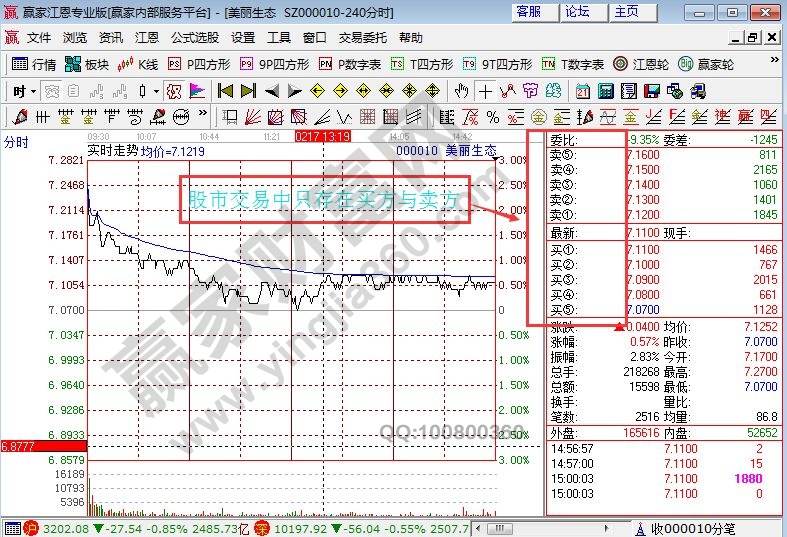Screen dimensions: 787x537
Task: Open the 板块 sector view
Action: click(x=86, y=64)
